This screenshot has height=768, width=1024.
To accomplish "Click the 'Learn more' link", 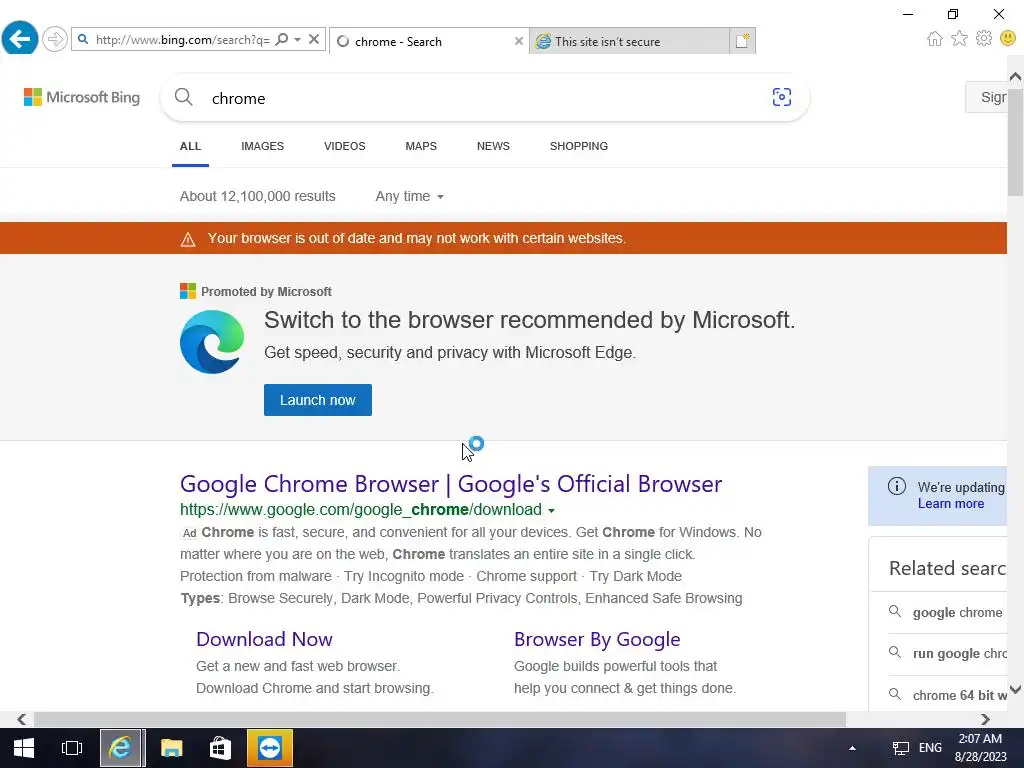I will tap(951, 504).
